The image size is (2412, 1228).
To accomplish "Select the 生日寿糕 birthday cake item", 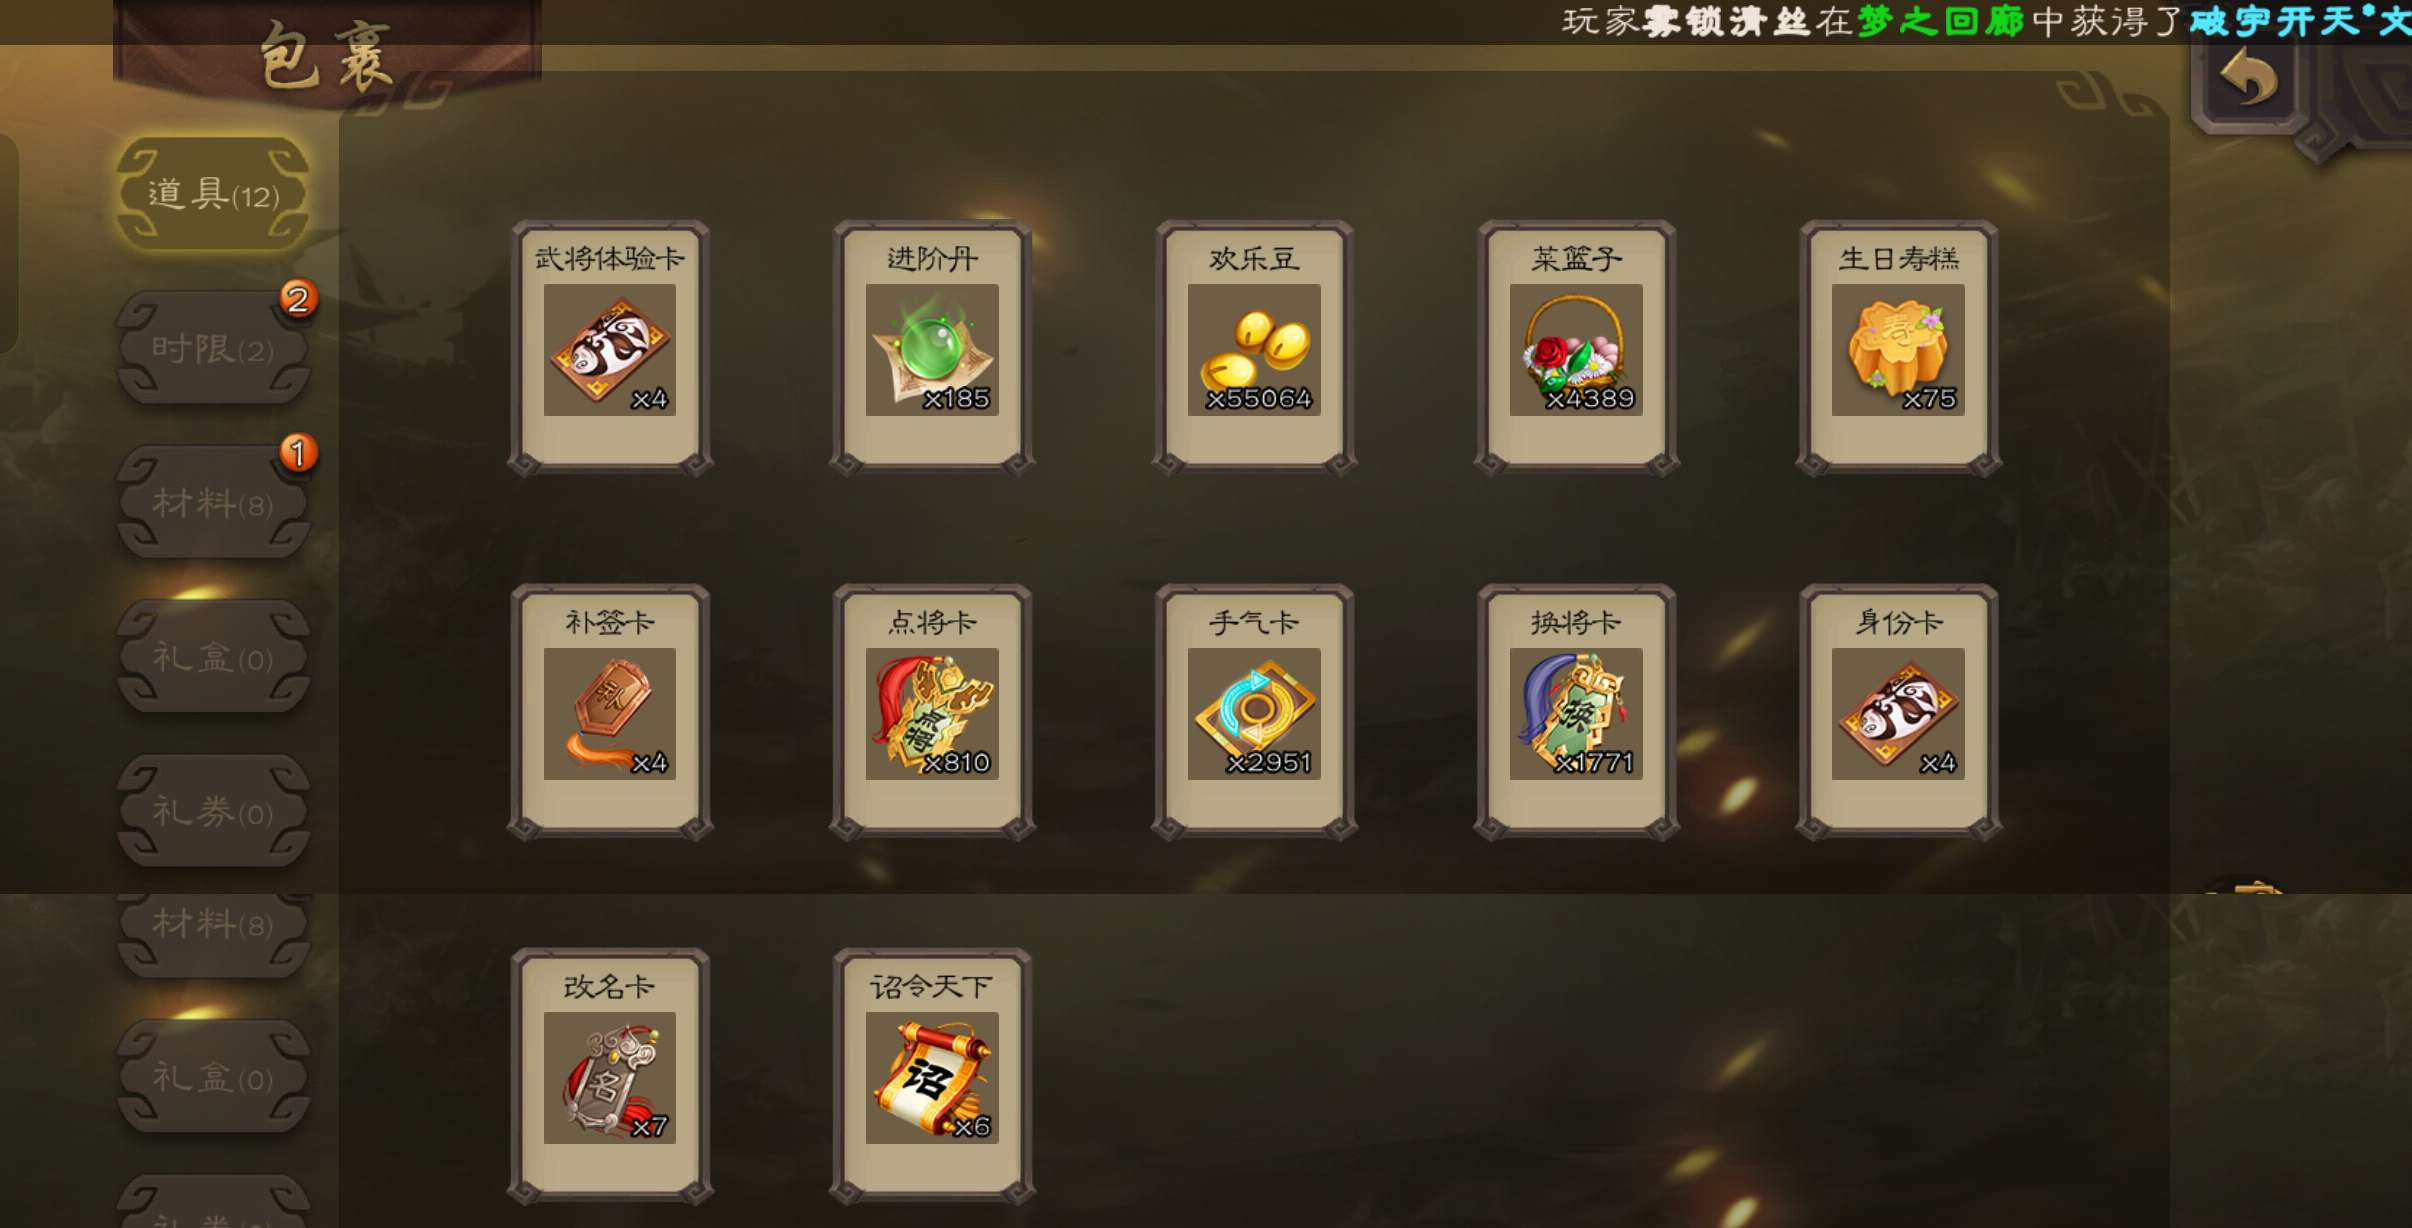I will tap(1898, 347).
